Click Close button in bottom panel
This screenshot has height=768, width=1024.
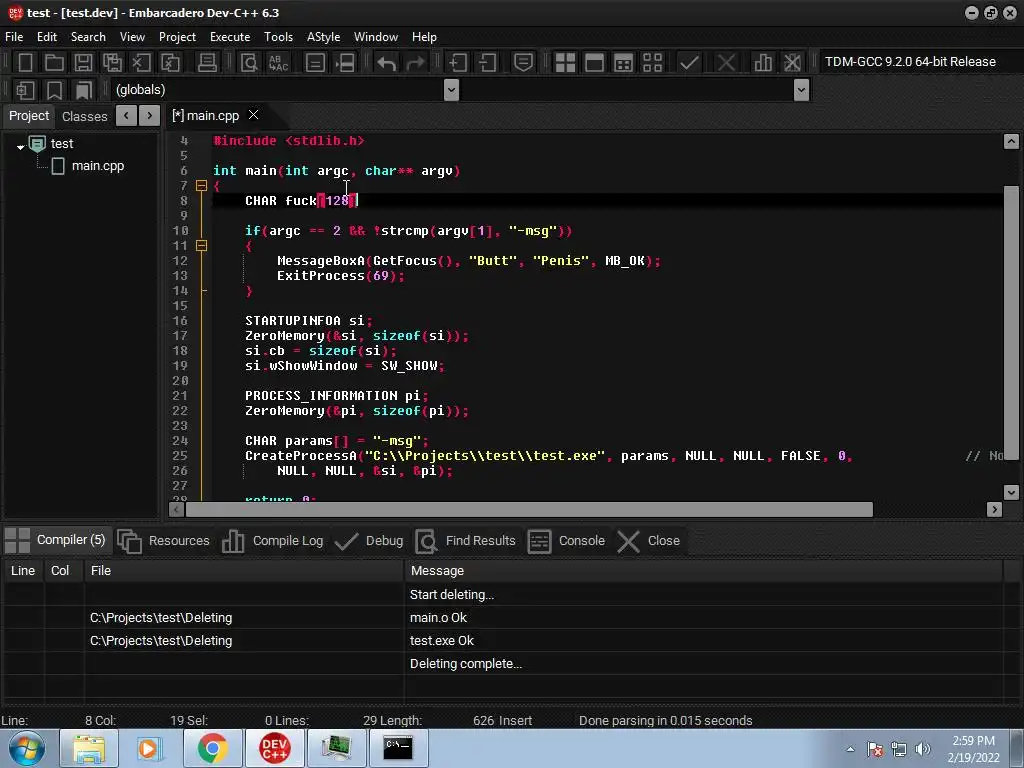coord(649,541)
